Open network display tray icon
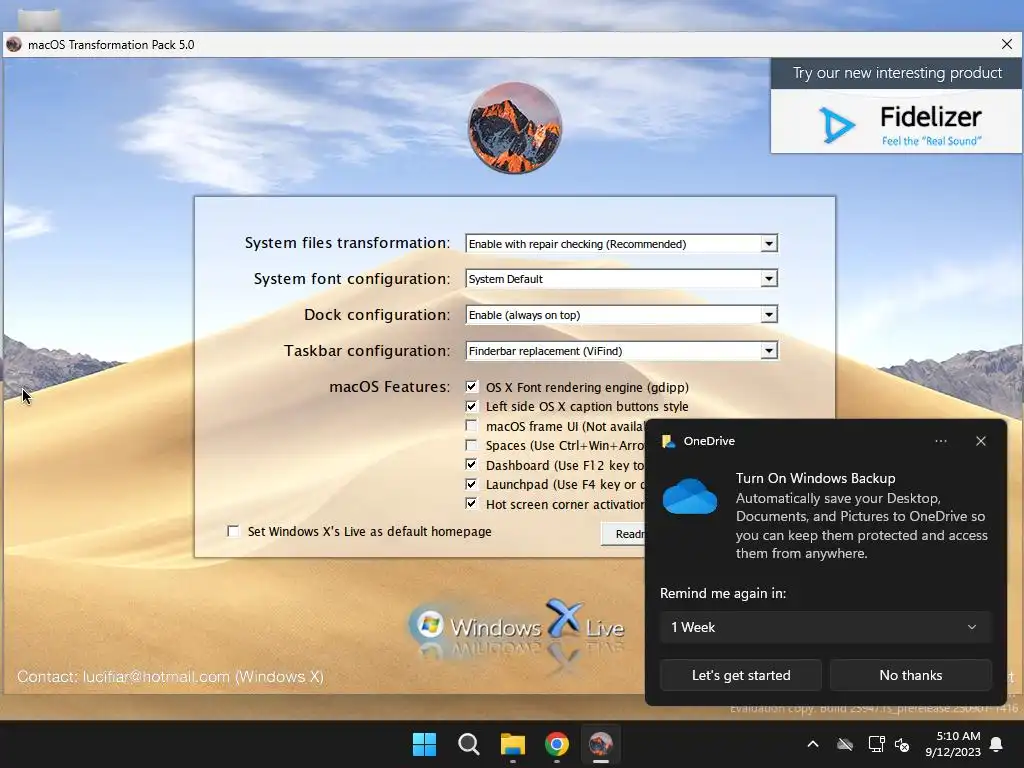Screen dimensions: 1024x768 pyautogui.click(x=876, y=744)
